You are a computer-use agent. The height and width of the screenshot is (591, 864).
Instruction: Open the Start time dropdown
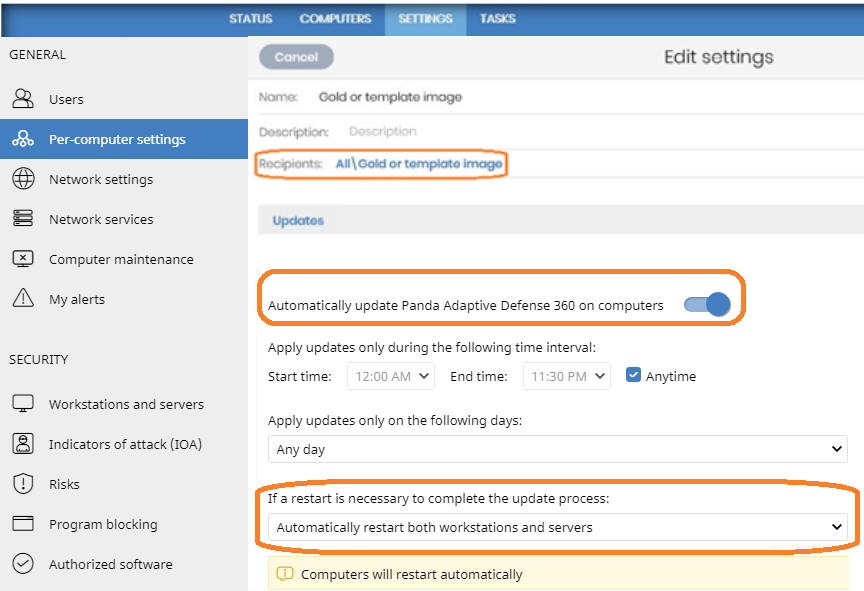[x=391, y=376]
